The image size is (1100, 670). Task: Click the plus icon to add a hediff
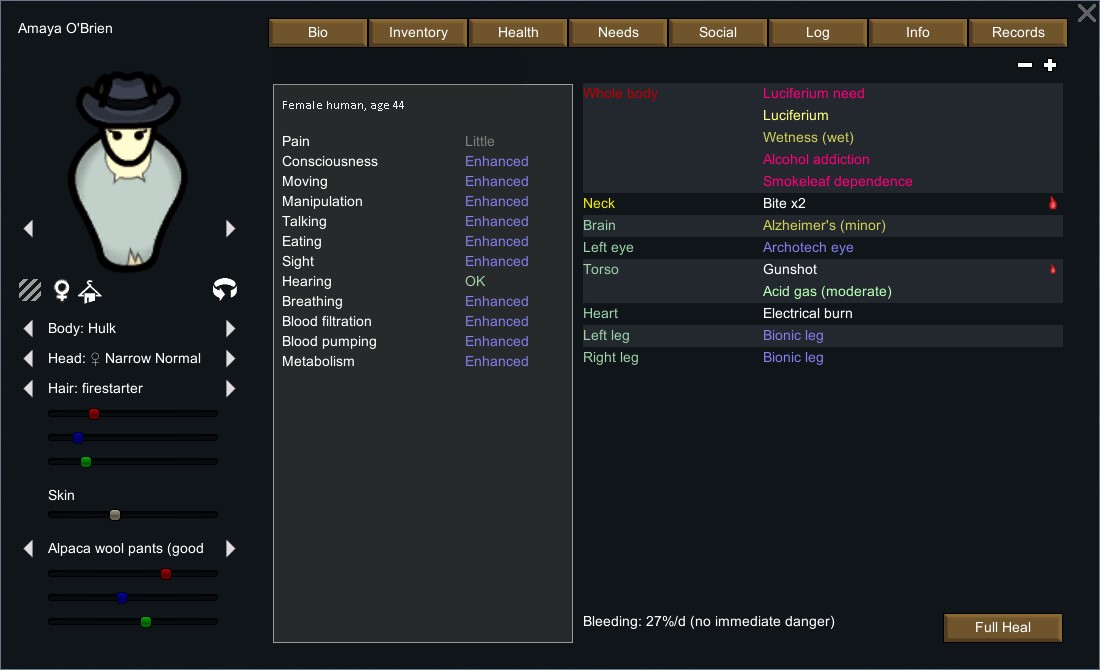point(1050,65)
